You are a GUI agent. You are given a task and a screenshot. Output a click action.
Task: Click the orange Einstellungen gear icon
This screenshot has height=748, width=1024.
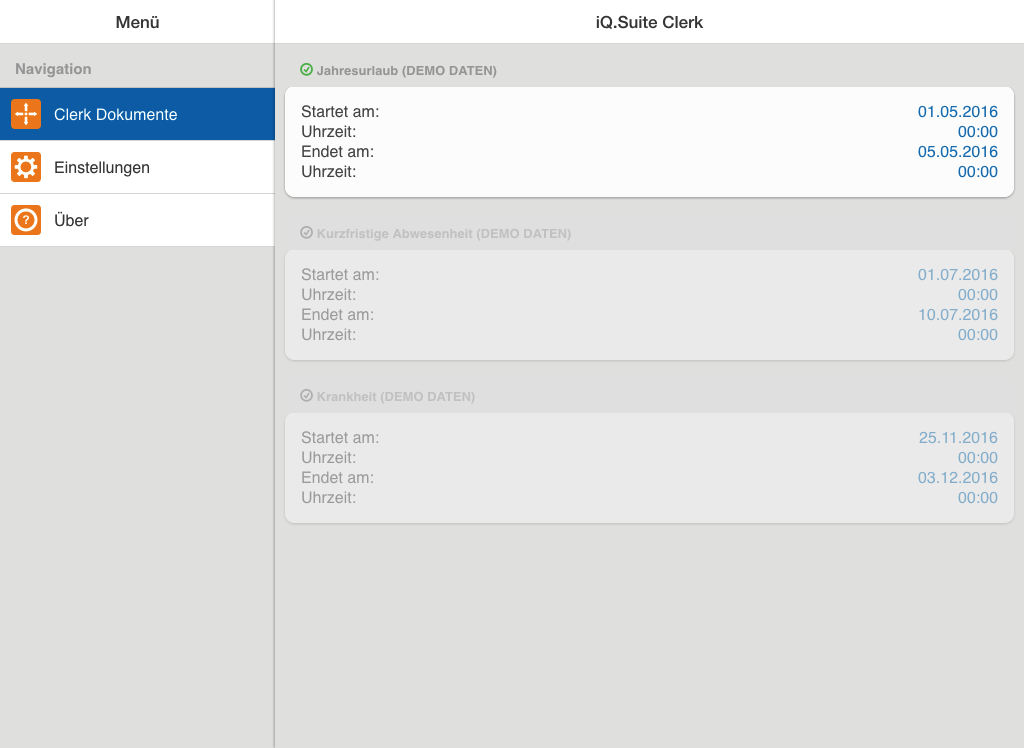(x=26, y=167)
